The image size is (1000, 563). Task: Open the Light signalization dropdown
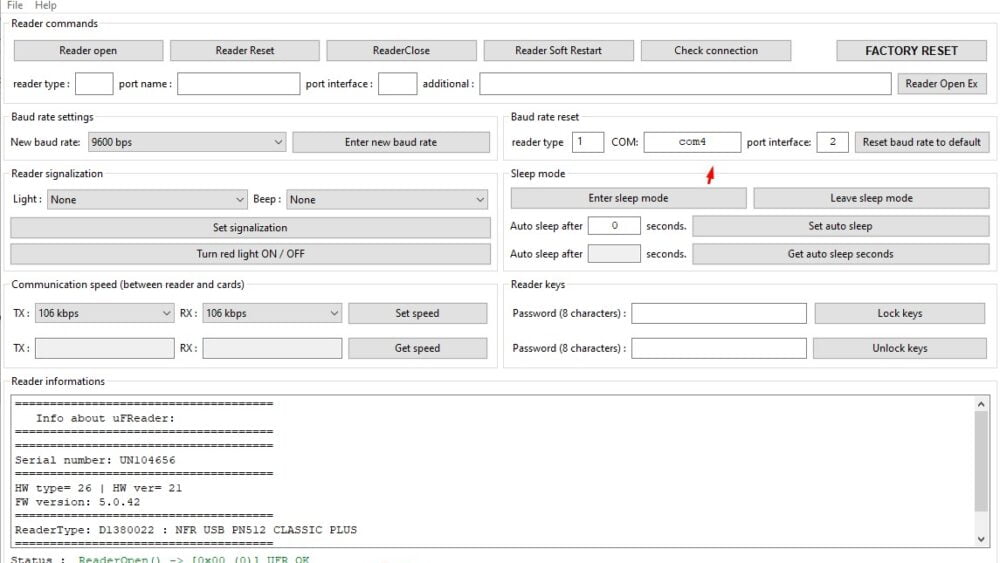pyautogui.click(x=147, y=200)
